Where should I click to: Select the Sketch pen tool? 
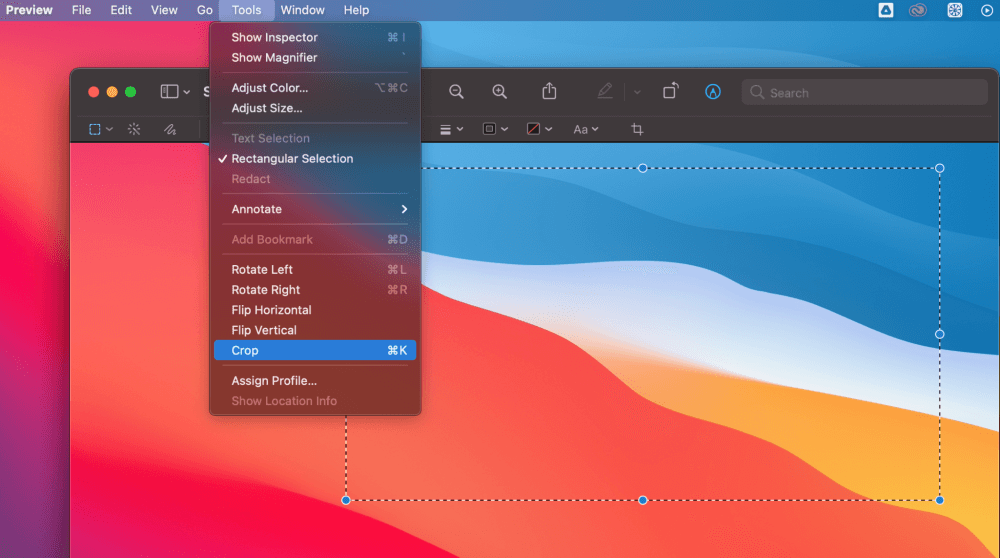click(x=170, y=129)
